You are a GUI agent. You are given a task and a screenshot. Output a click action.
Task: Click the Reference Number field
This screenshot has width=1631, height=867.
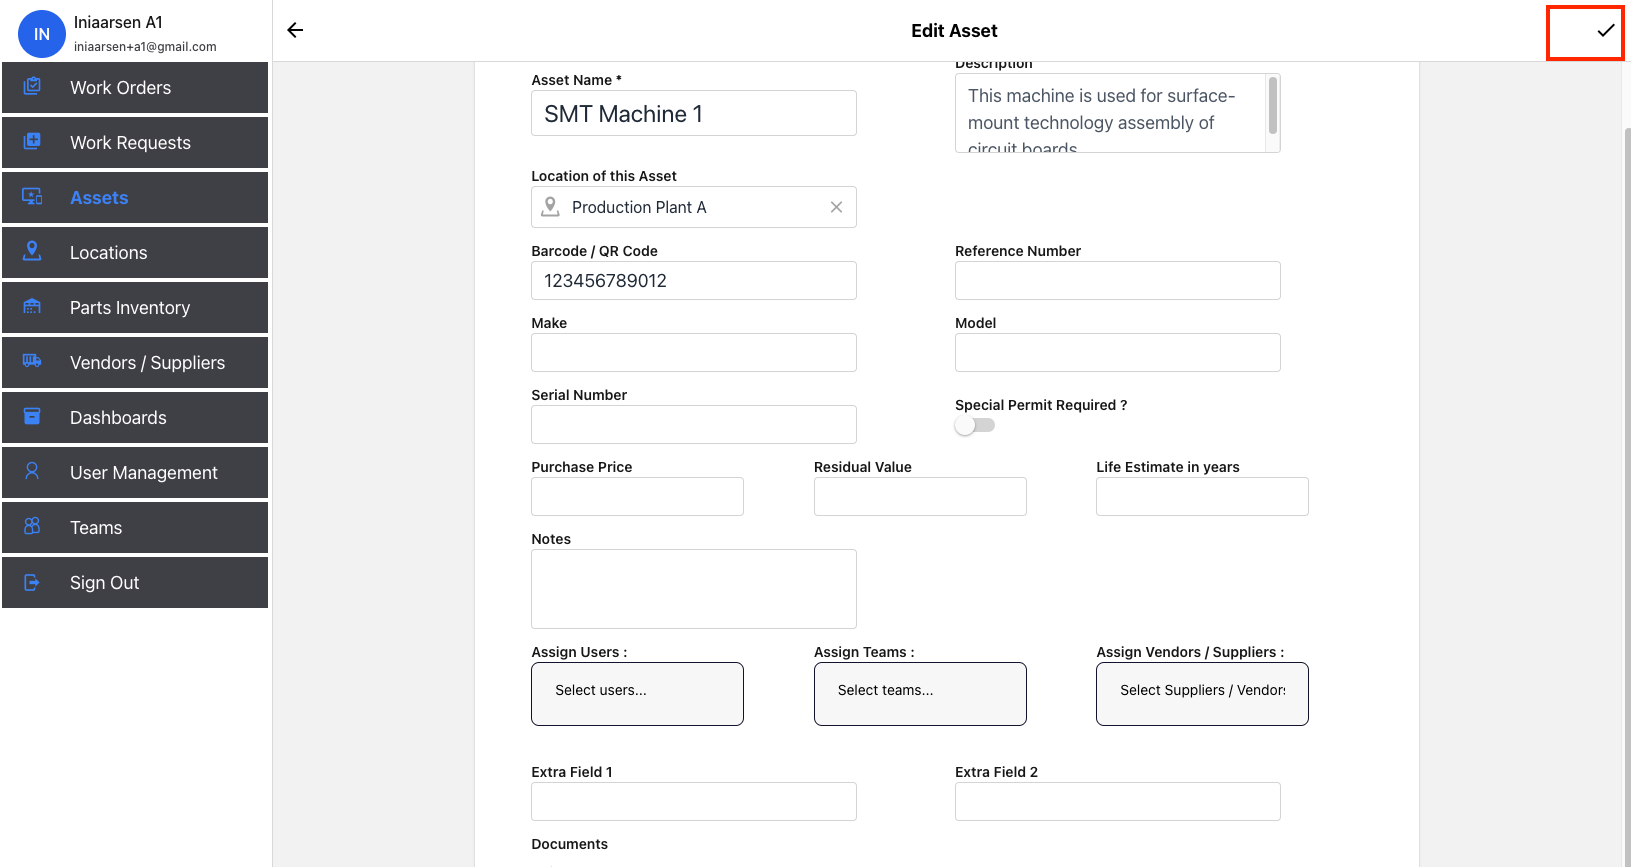1118,280
